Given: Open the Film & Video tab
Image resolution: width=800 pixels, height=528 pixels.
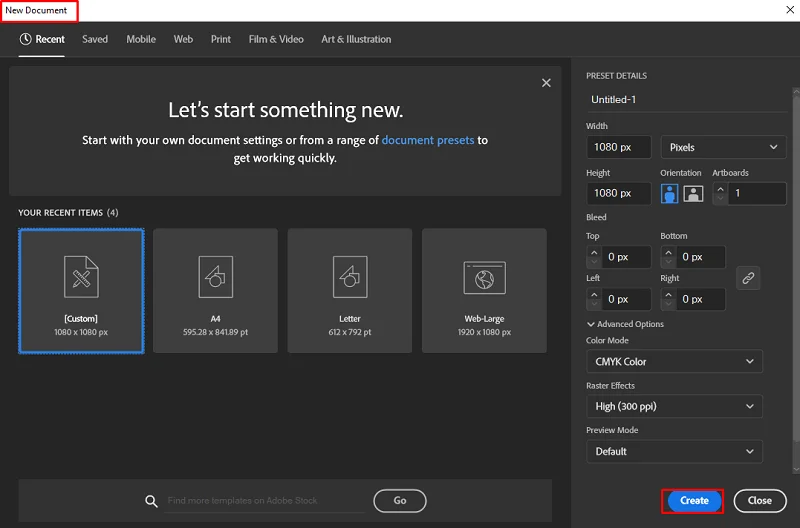Looking at the screenshot, I should click(x=276, y=39).
